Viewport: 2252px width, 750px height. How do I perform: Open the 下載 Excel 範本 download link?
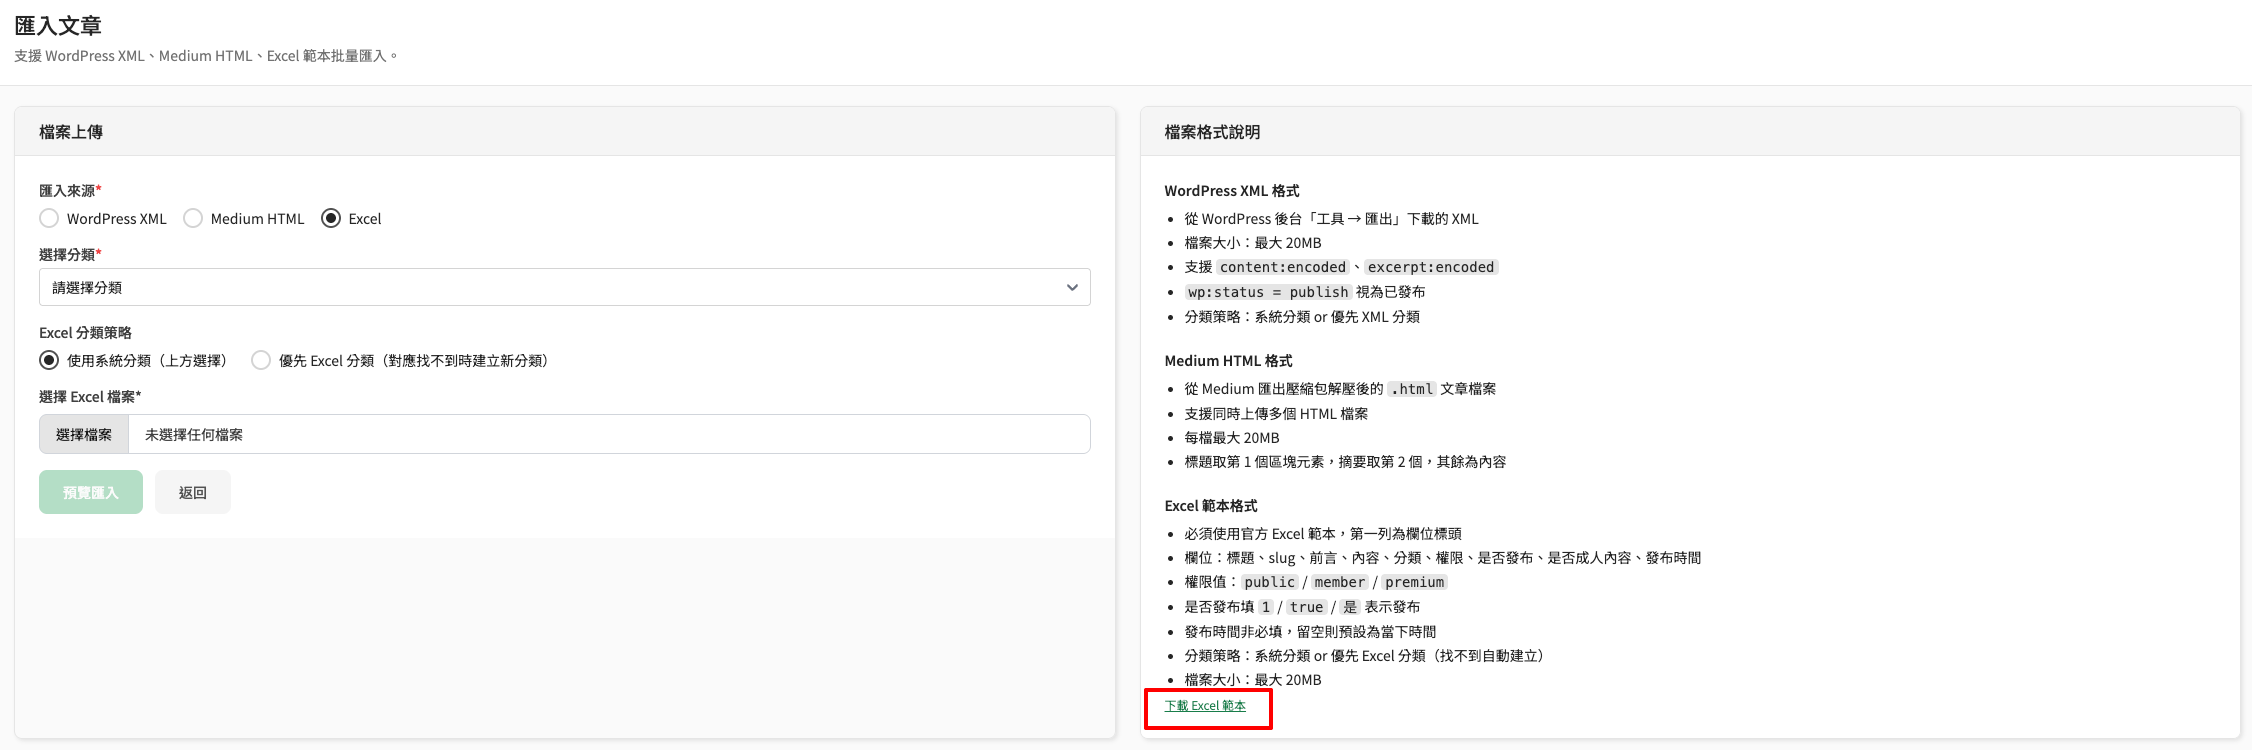1205,706
